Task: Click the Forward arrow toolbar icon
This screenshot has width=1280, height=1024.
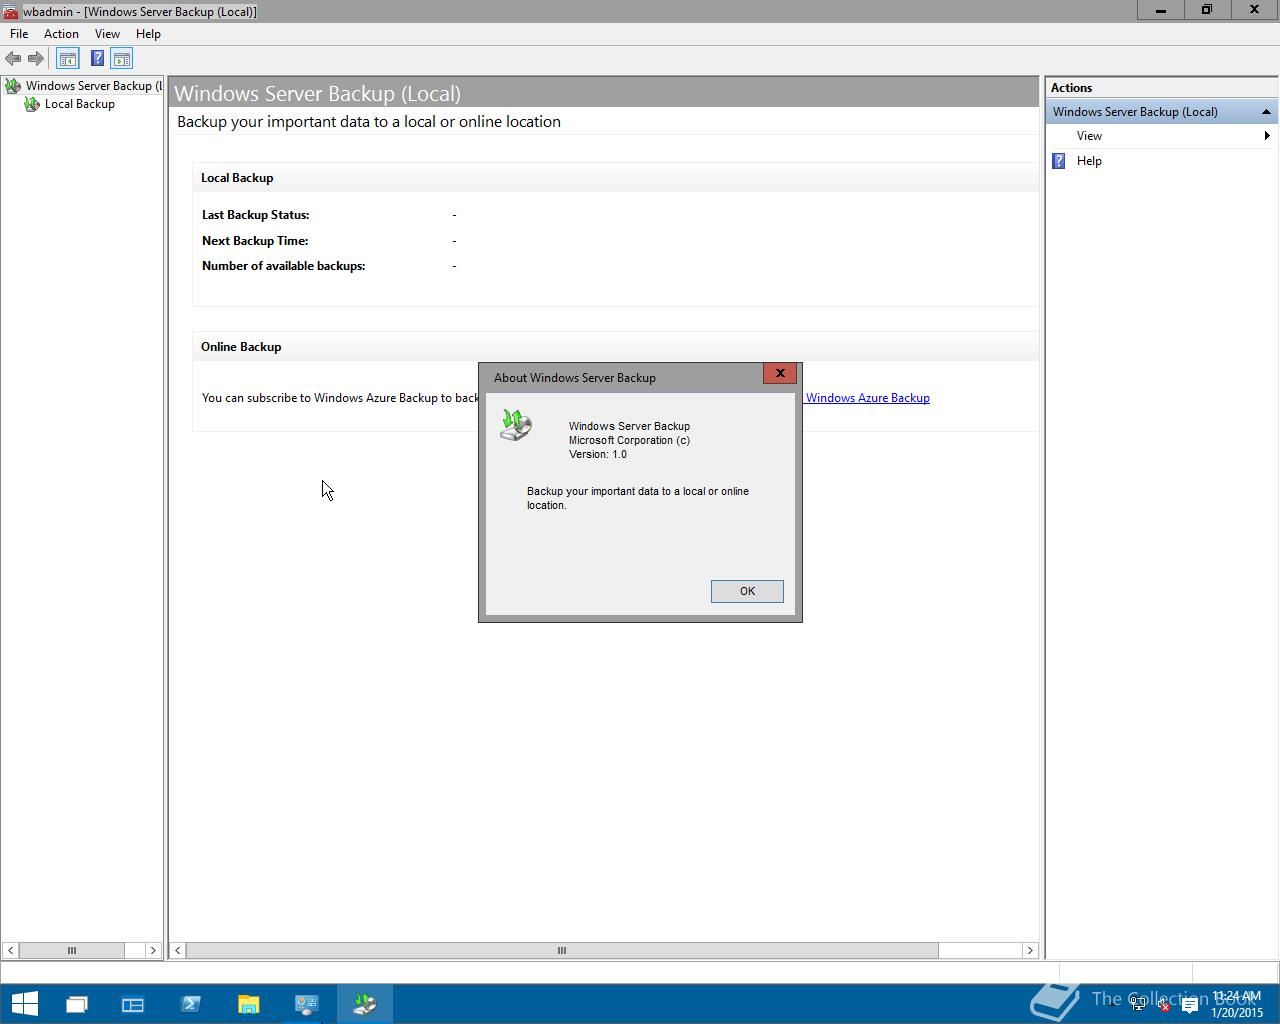Action: tap(36, 59)
